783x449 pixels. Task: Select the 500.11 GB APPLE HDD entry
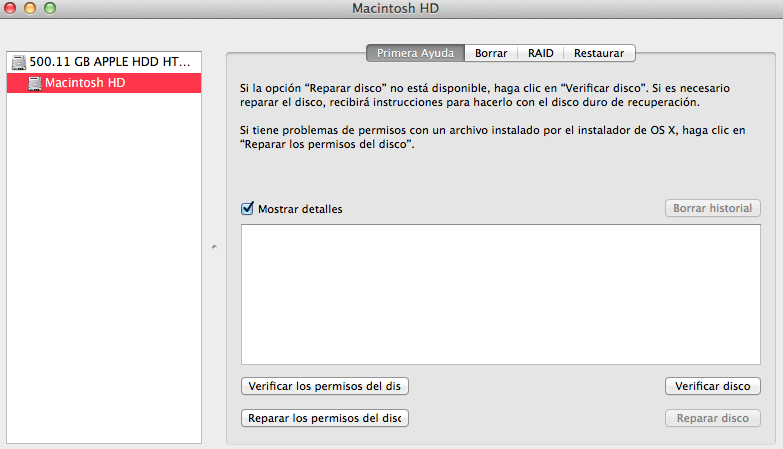pyautogui.click(x=109, y=62)
